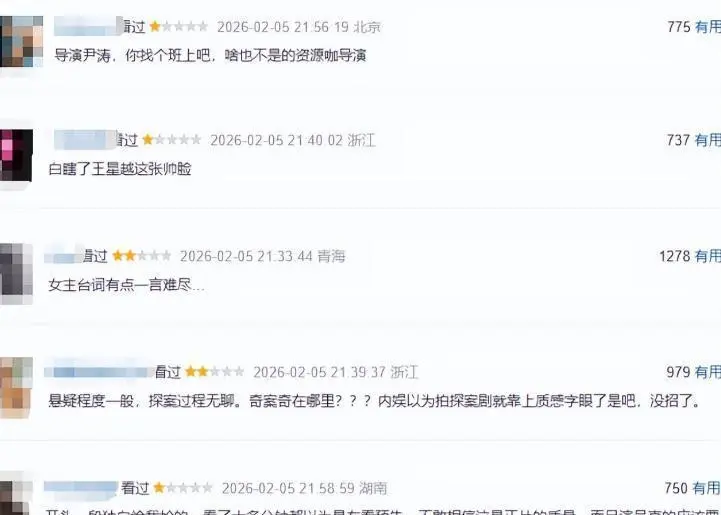
Task: Open the pink avatar of the first Zhejiang reviewer
Action: tap(16, 155)
